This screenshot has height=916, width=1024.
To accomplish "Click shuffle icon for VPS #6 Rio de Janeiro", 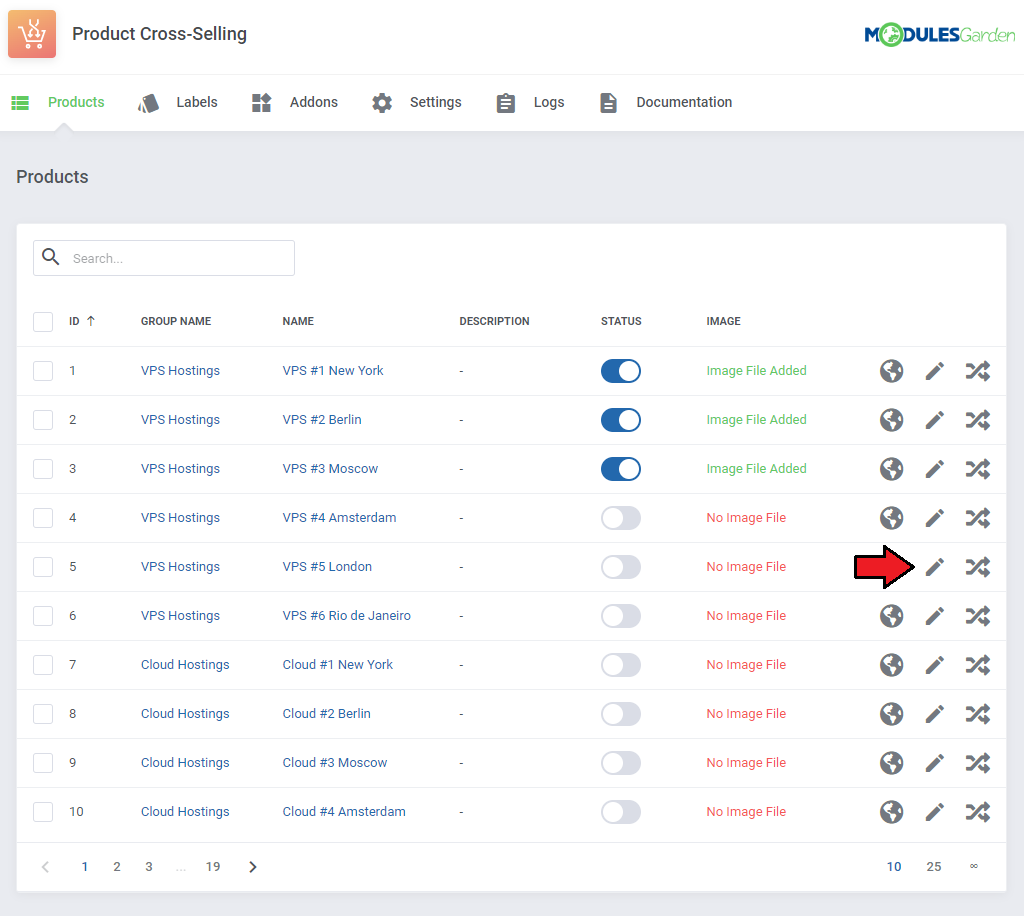I will [978, 616].
